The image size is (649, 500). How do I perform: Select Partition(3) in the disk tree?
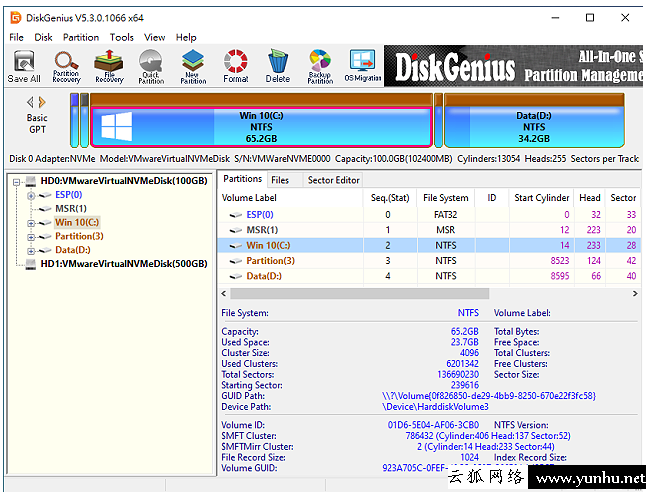79,236
